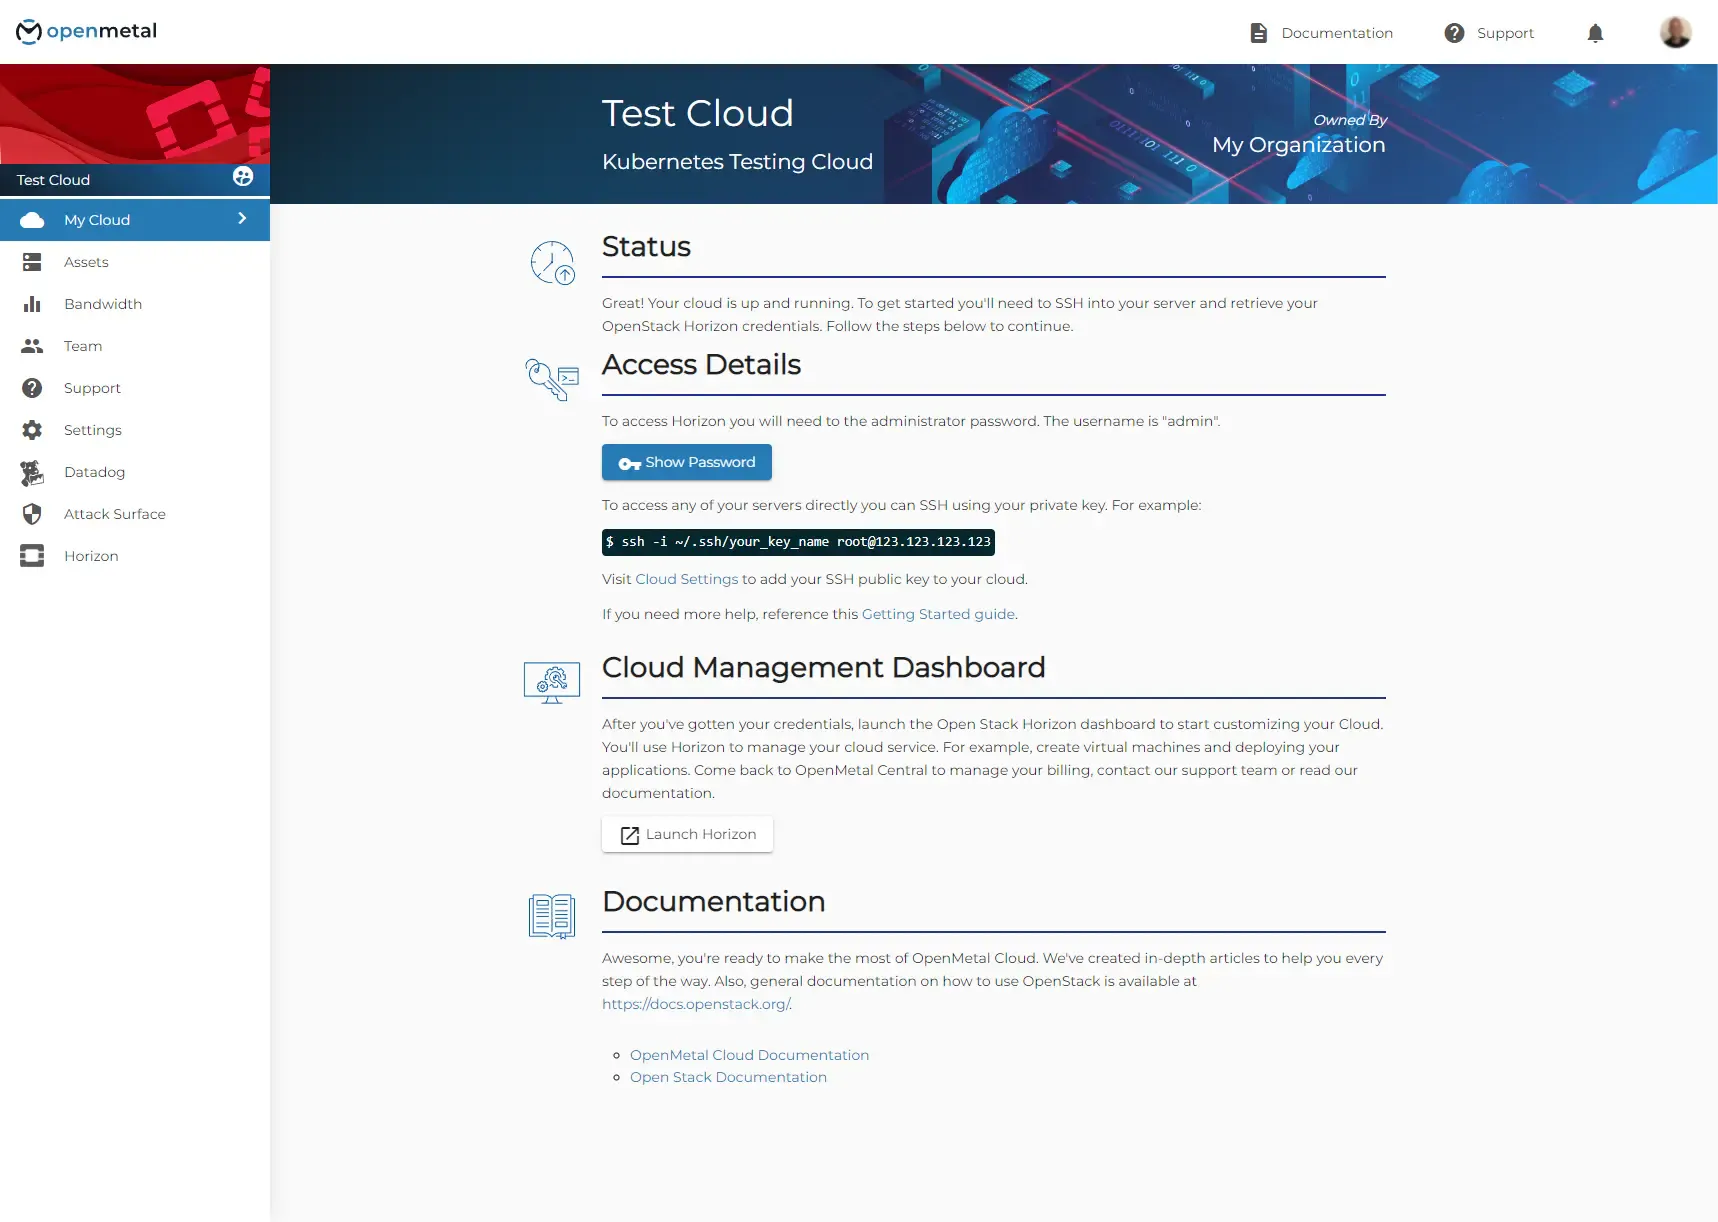1718x1222 pixels.
Task: Open OpenMetal Cloud Documentation link
Action: (x=749, y=1055)
